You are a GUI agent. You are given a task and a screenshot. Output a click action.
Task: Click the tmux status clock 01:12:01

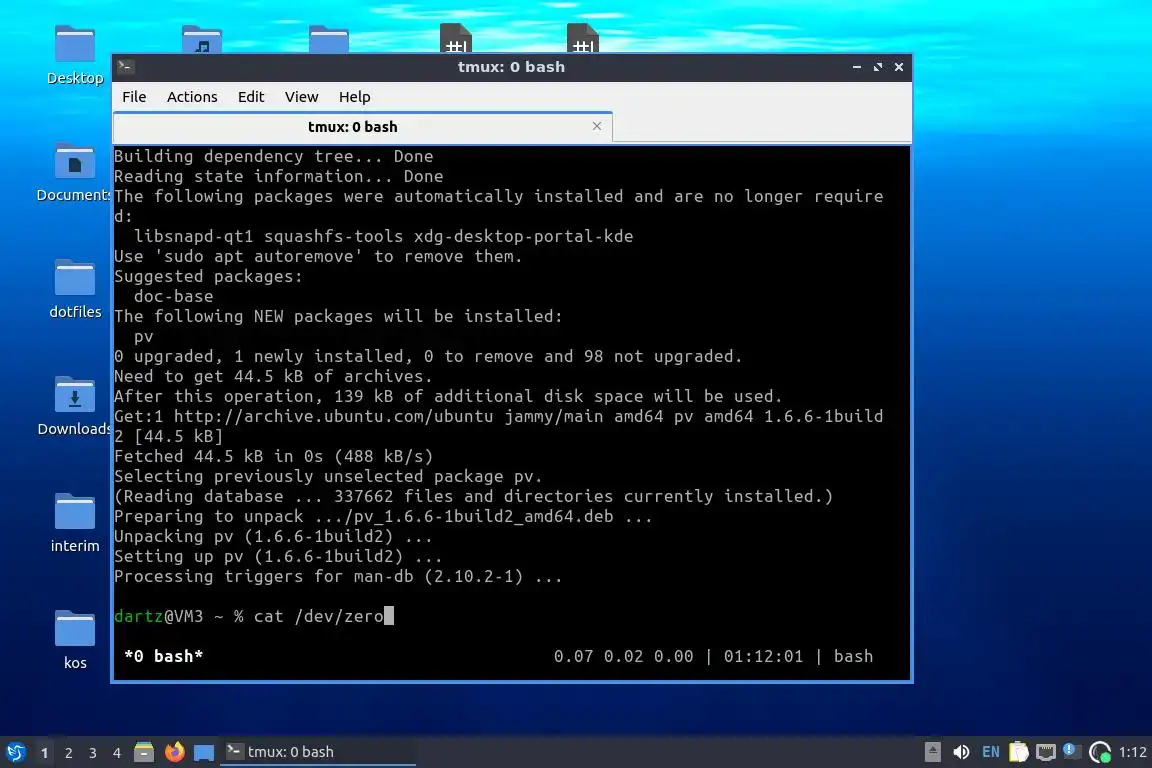click(x=763, y=656)
